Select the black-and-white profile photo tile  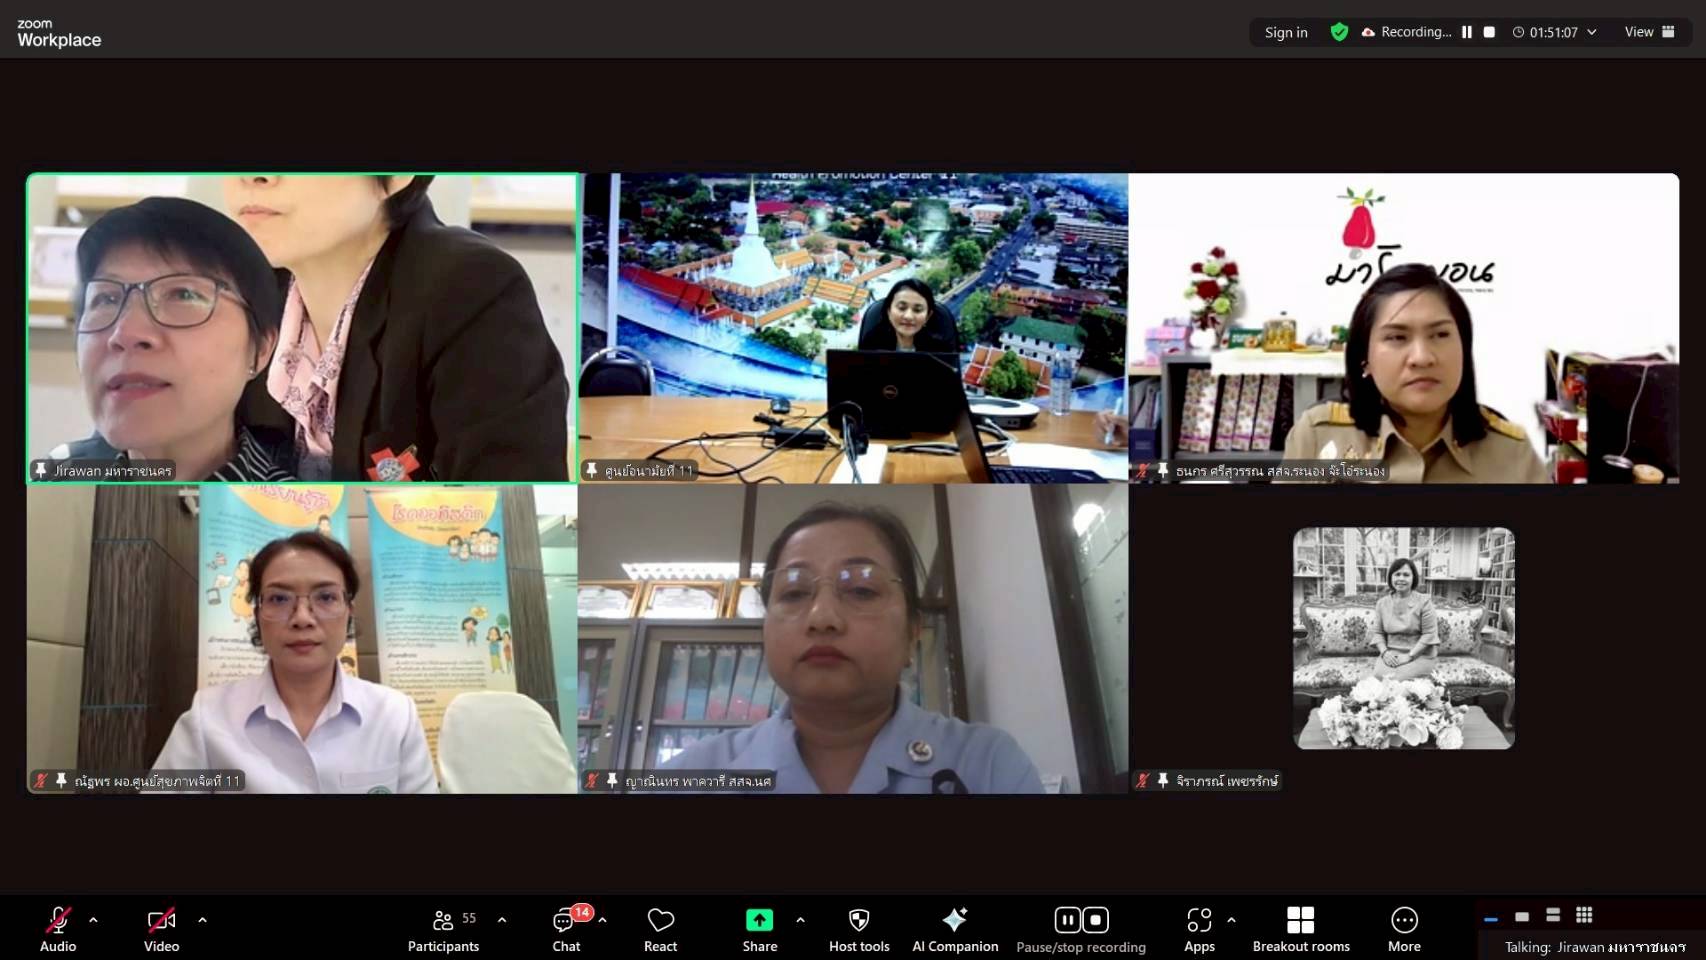pos(1403,638)
